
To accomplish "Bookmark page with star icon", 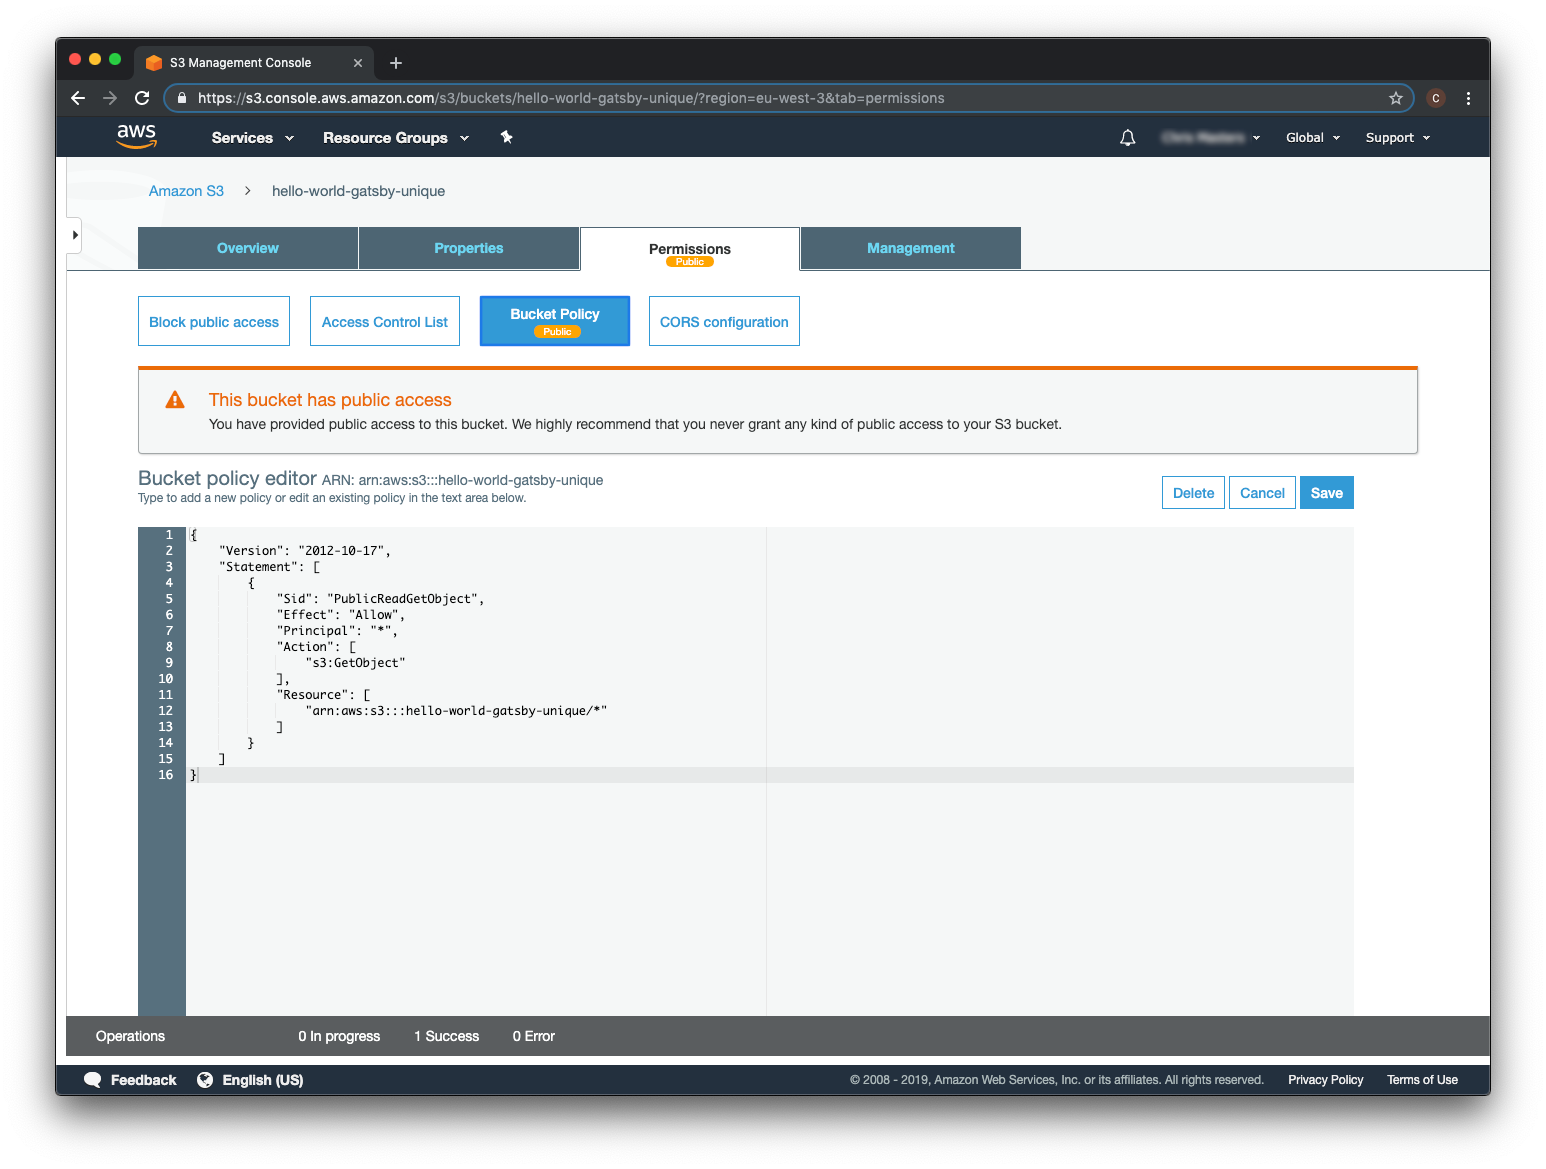I will coord(1396,98).
